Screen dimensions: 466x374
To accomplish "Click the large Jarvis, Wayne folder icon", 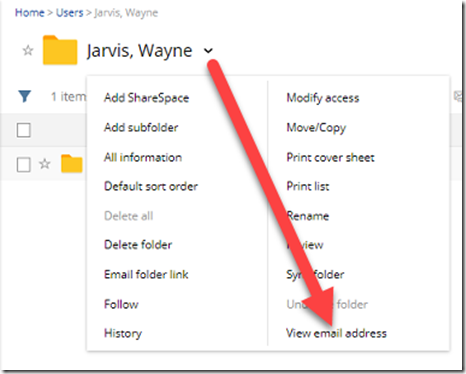I will click(x=60, y=50).
